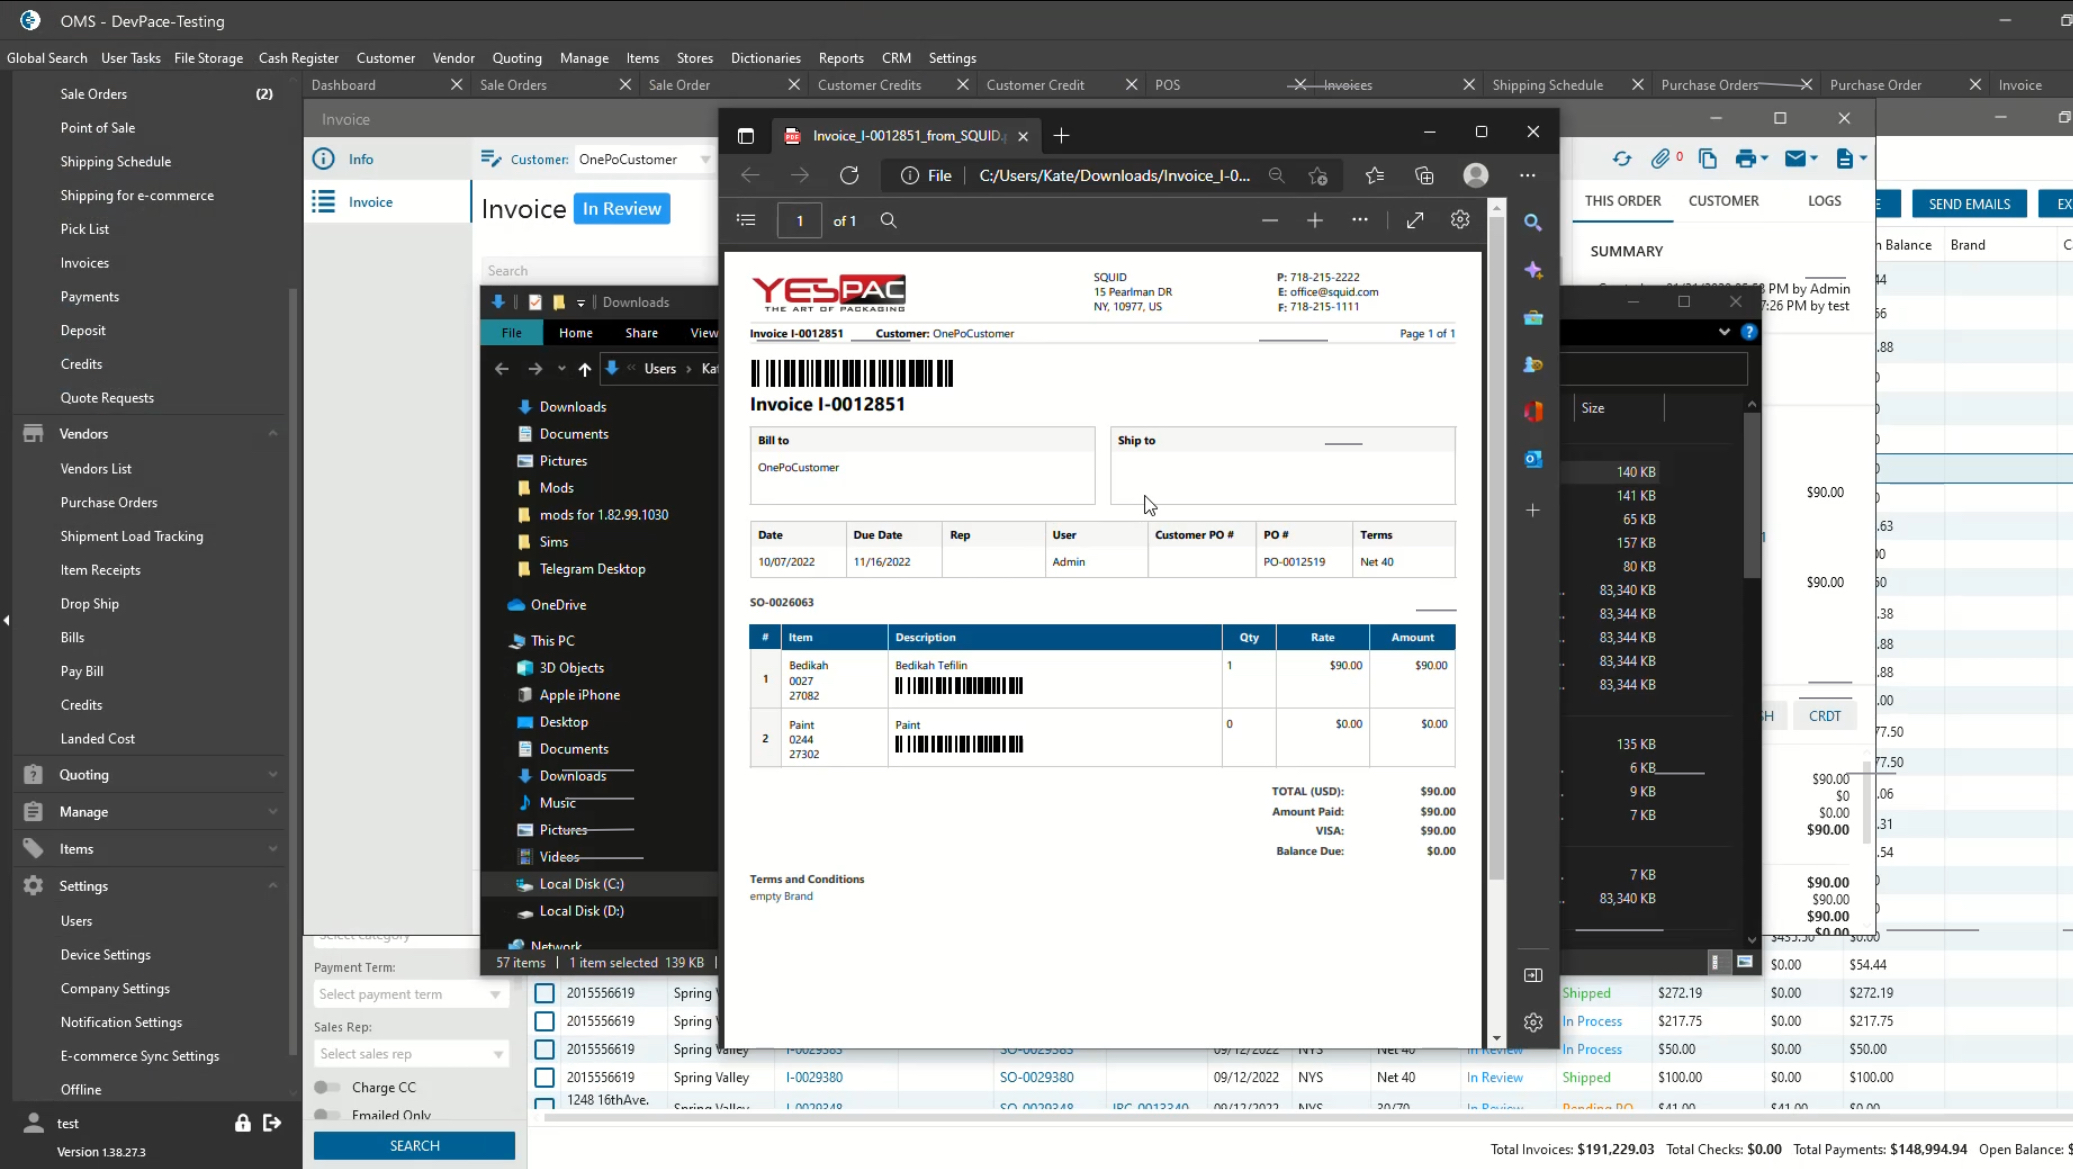Click the lock icon beside test user
2073x1169 pixels.
(x=242, y=1123)
